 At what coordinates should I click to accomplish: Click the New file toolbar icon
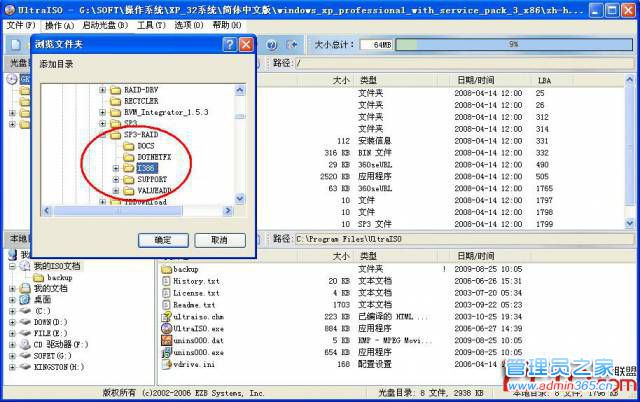[x=16, y=45]
